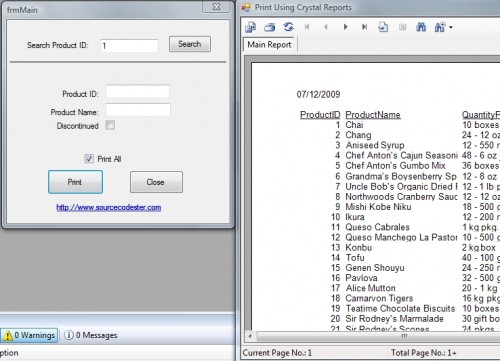Open Go To Page icon
This screenshot has width=500, height=361.
383,27
